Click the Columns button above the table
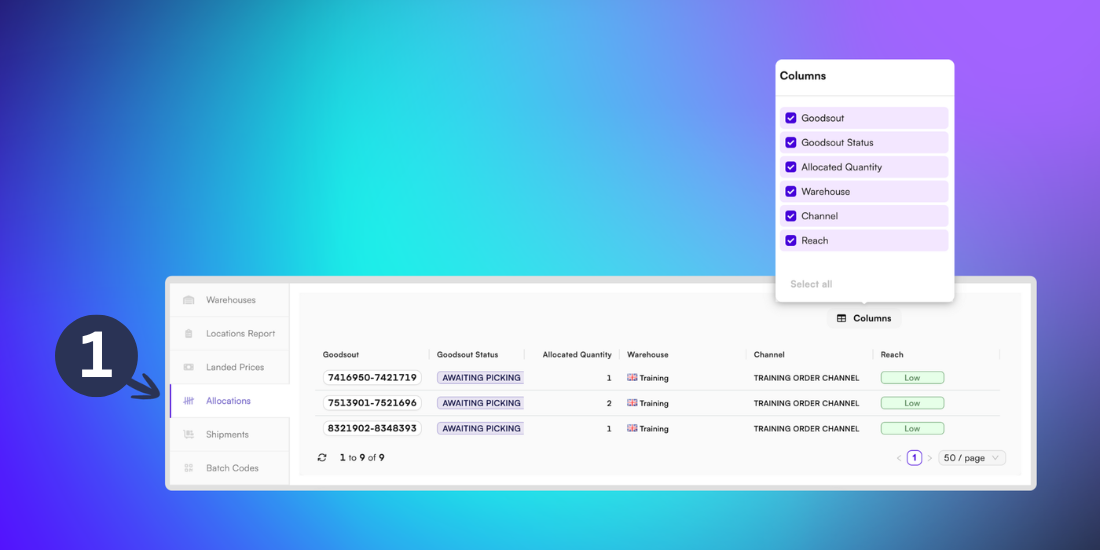 pyautogui.click(x=864, y=318)
